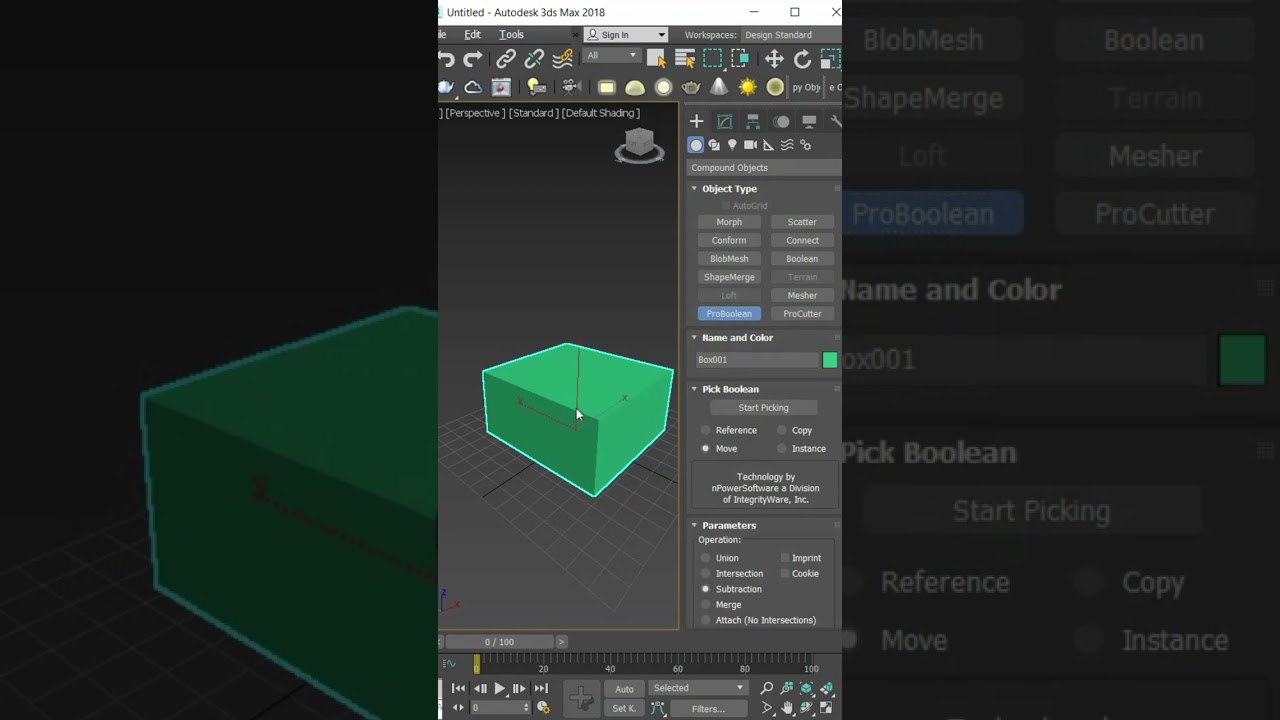Click the light bulb lister icon
1280x720 pixels.
point(536,87)
